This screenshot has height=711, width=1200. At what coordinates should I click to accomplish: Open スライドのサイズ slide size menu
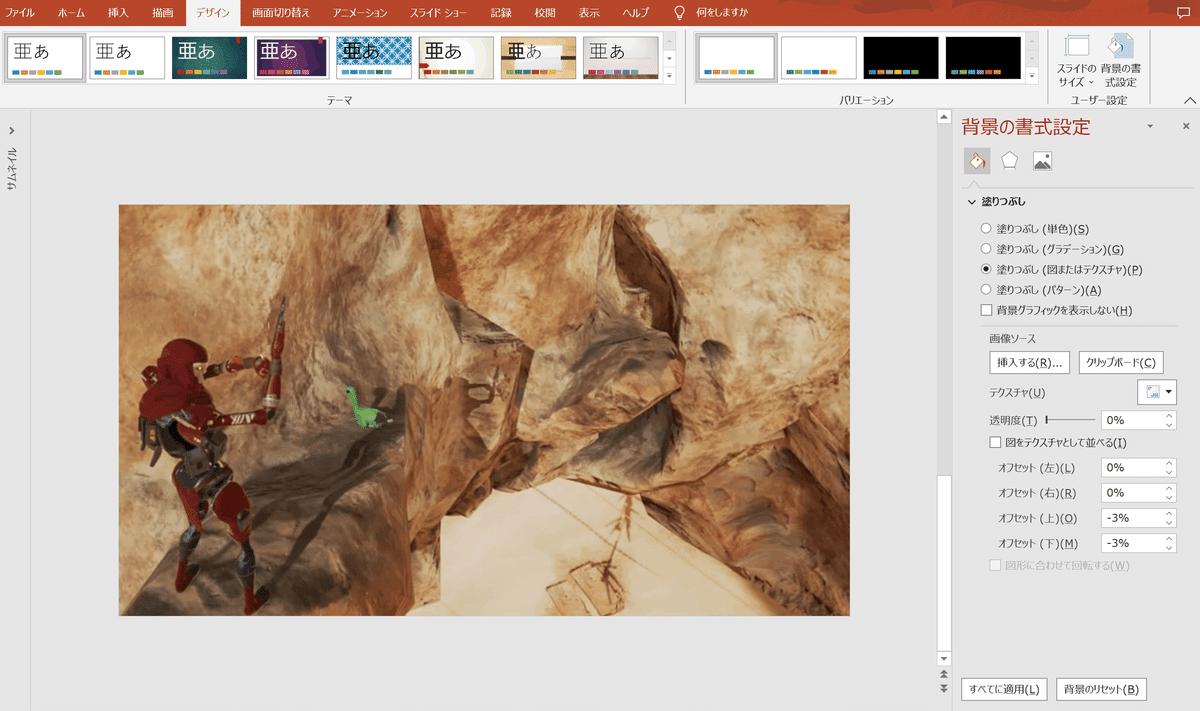(1077, 62)
